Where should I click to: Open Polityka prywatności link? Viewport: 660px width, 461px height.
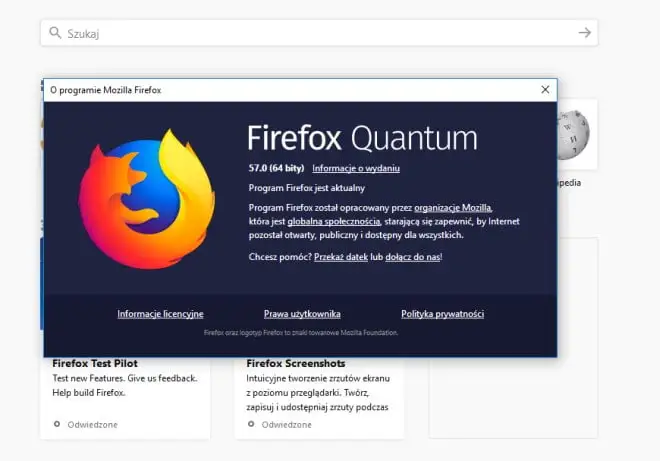pyautogui.click(x=442, y=314)
